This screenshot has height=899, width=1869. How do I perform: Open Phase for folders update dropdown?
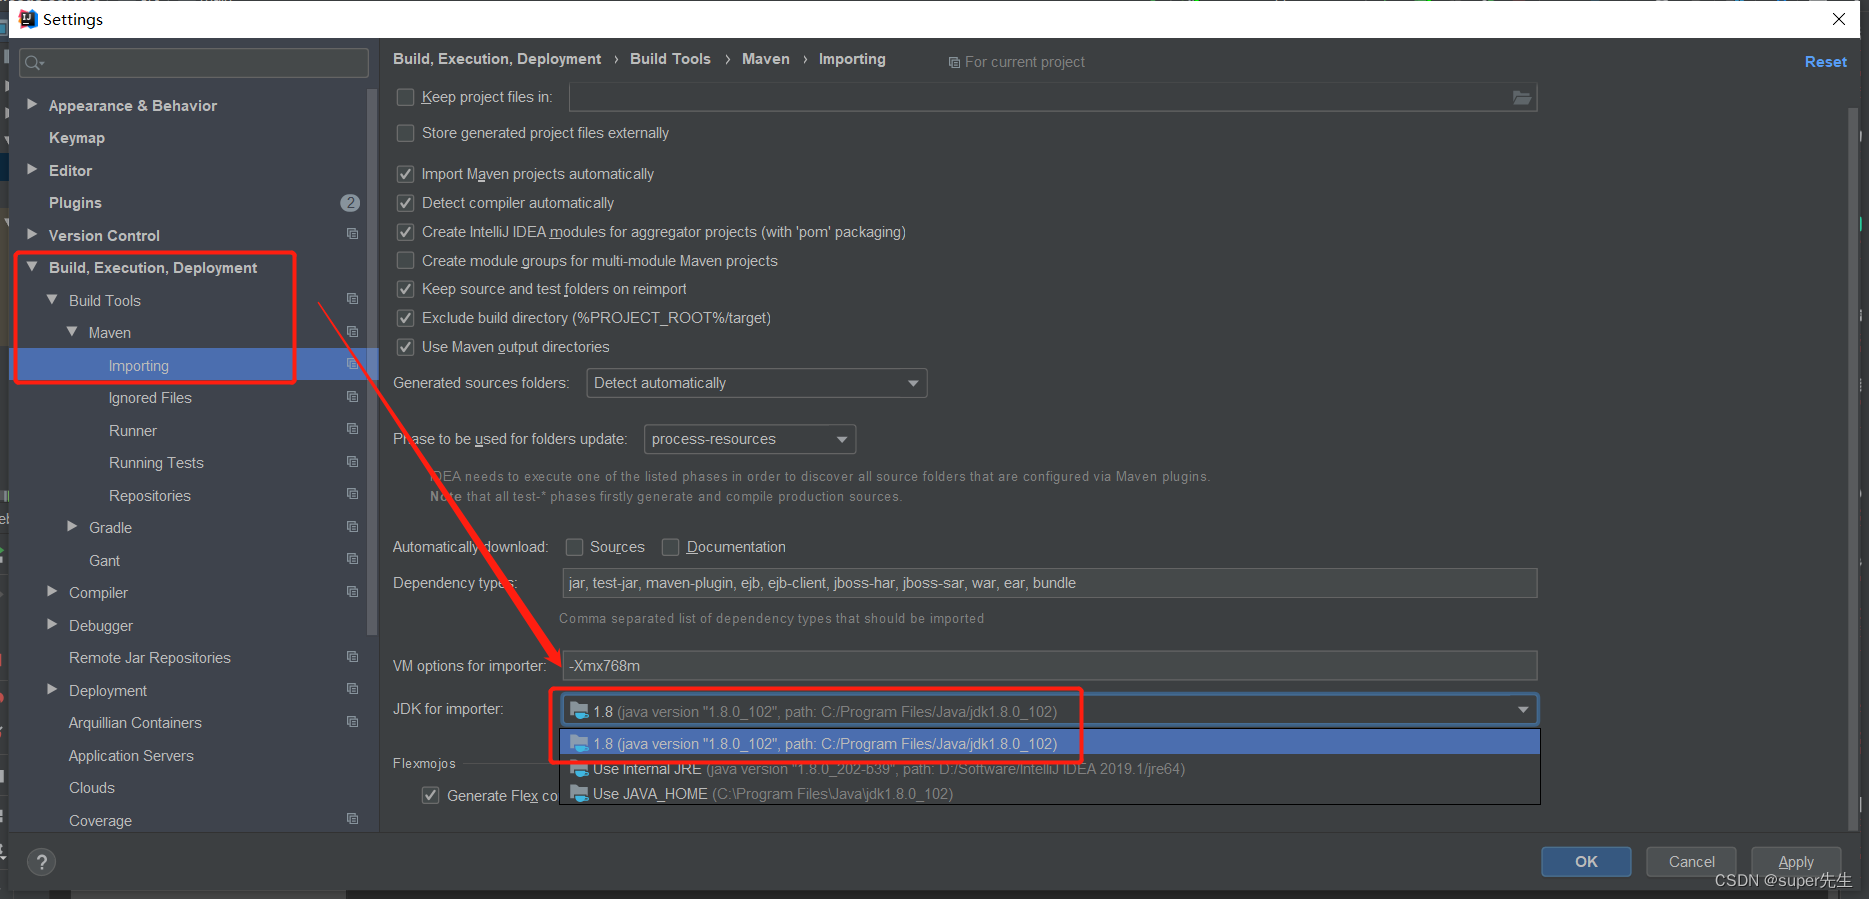pos(750,439)
